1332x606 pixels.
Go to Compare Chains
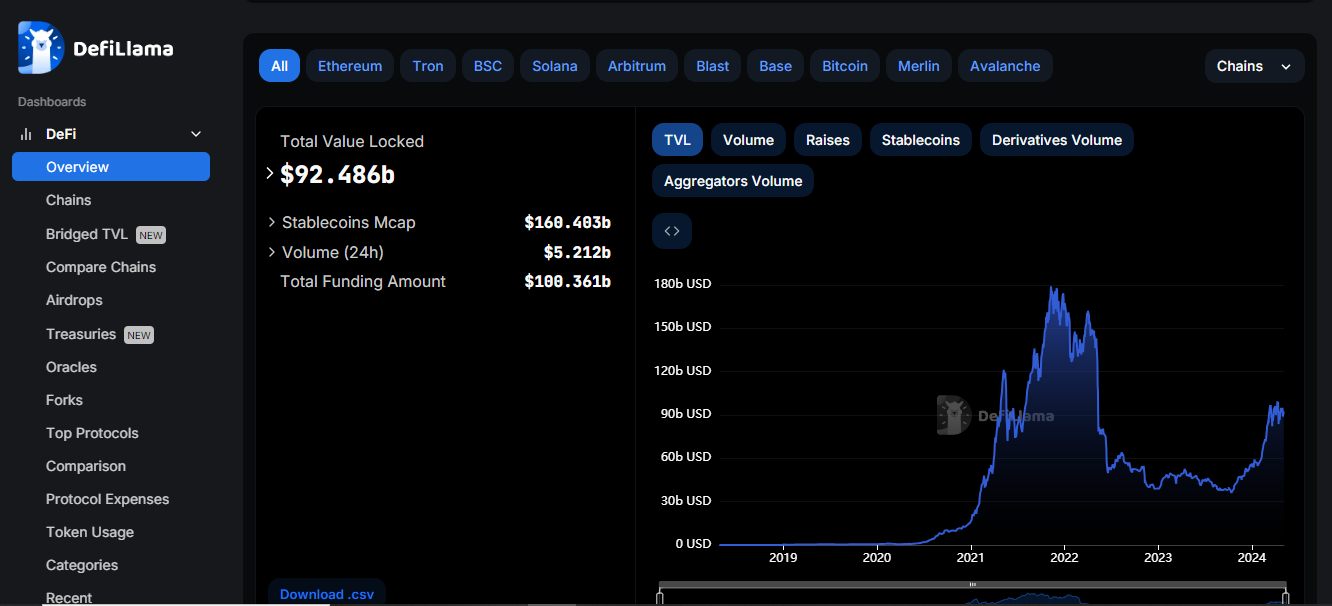pos(101,267)
